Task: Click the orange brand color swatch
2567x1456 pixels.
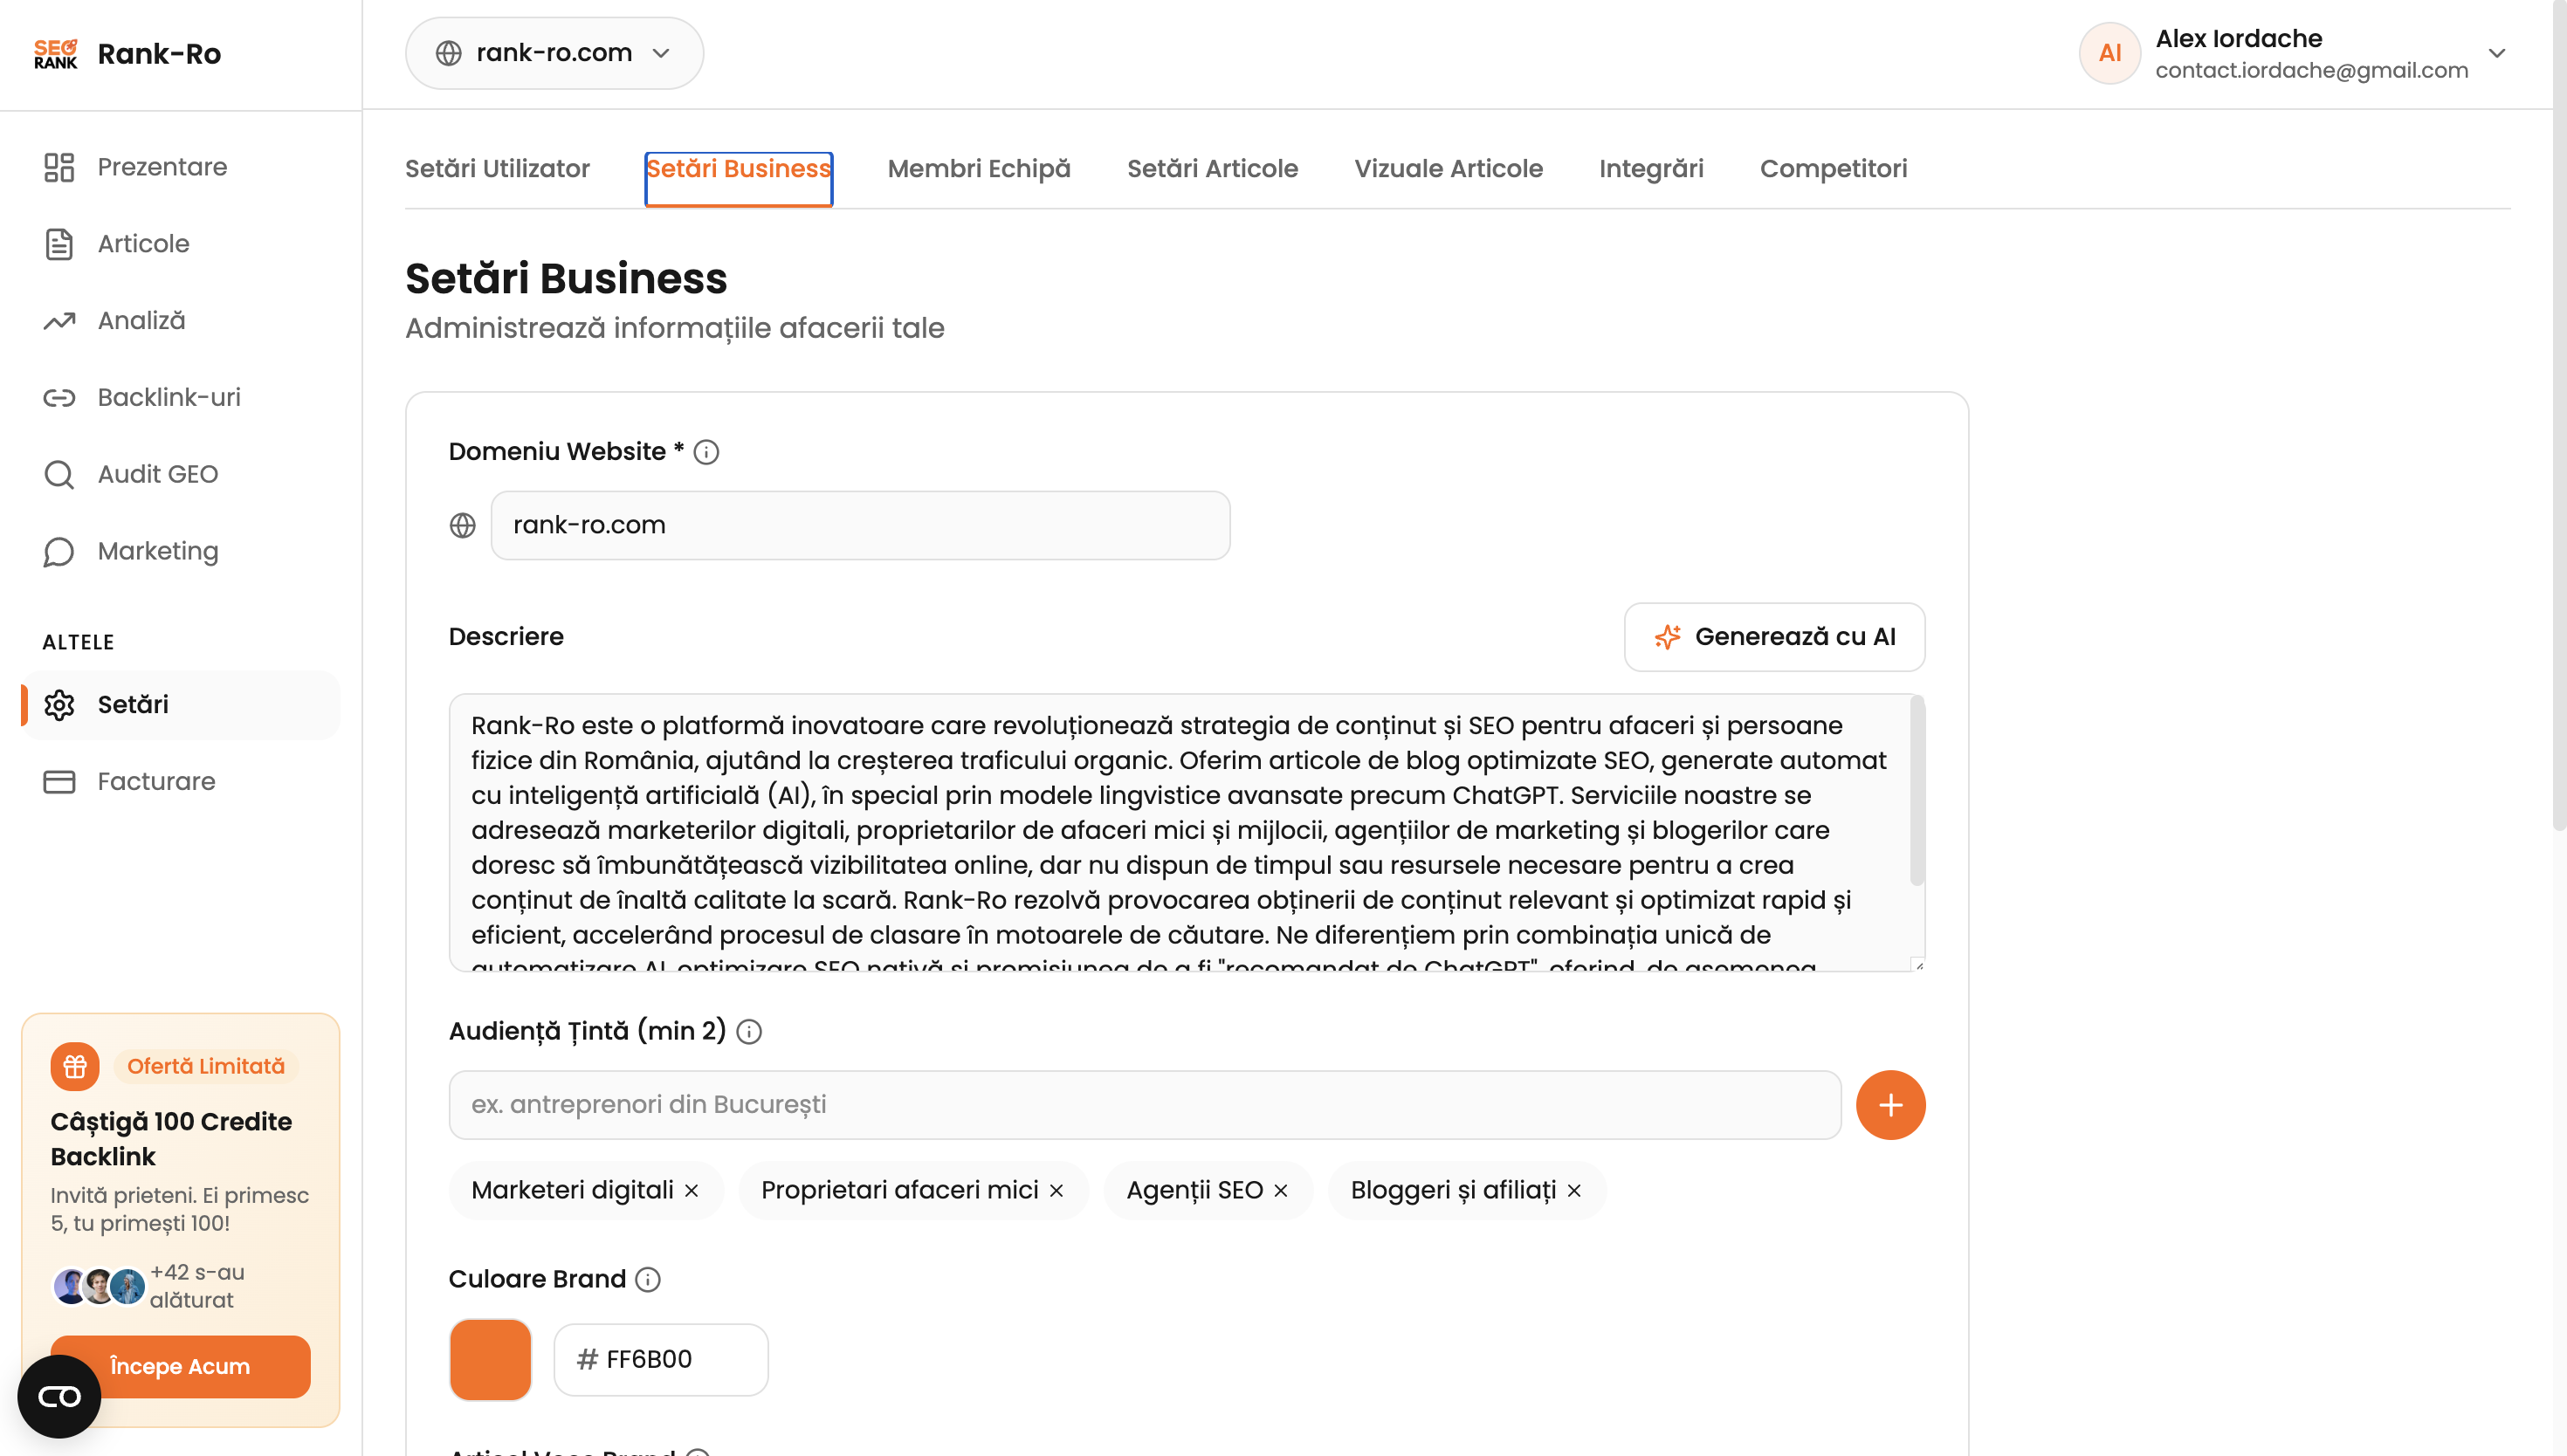Action: click(490, 1359)
